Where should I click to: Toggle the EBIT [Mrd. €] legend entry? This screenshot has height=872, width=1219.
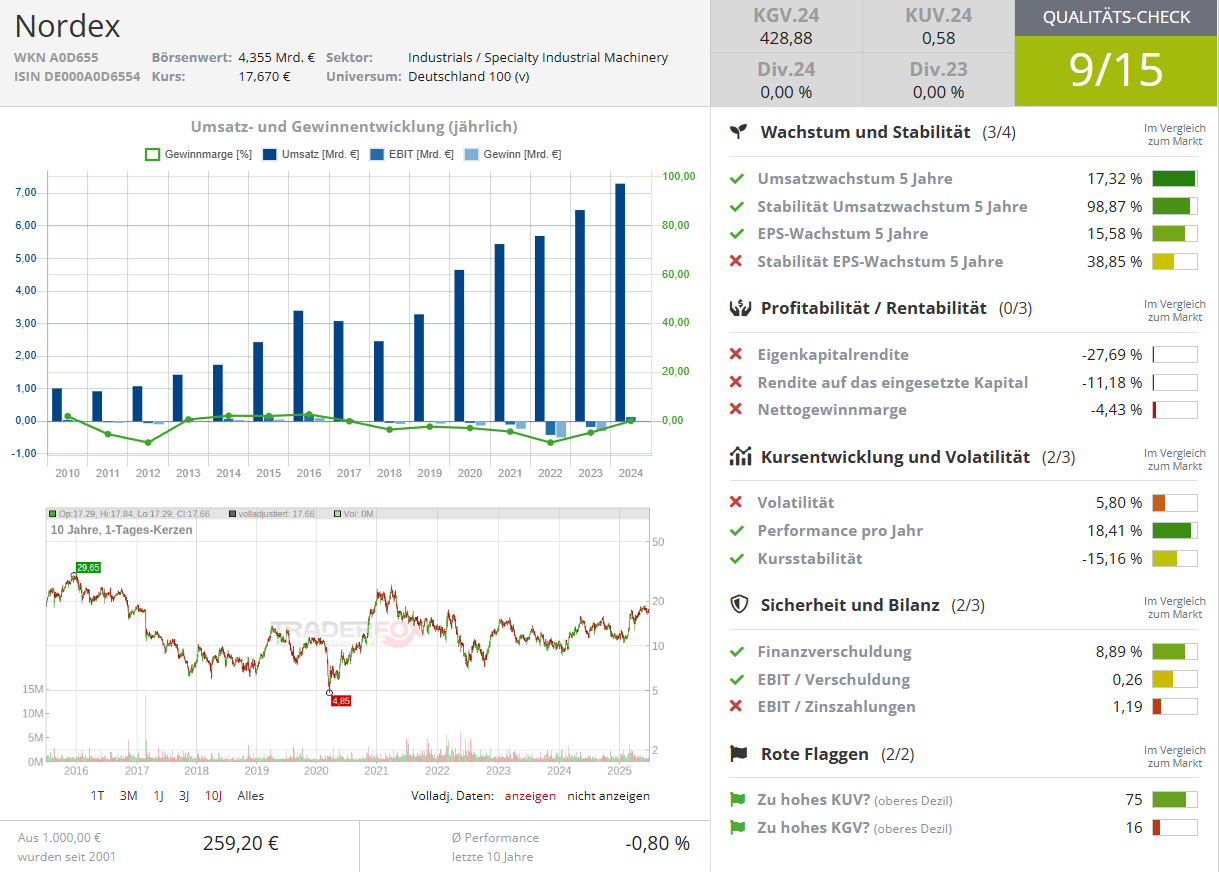tap(412, 154)
